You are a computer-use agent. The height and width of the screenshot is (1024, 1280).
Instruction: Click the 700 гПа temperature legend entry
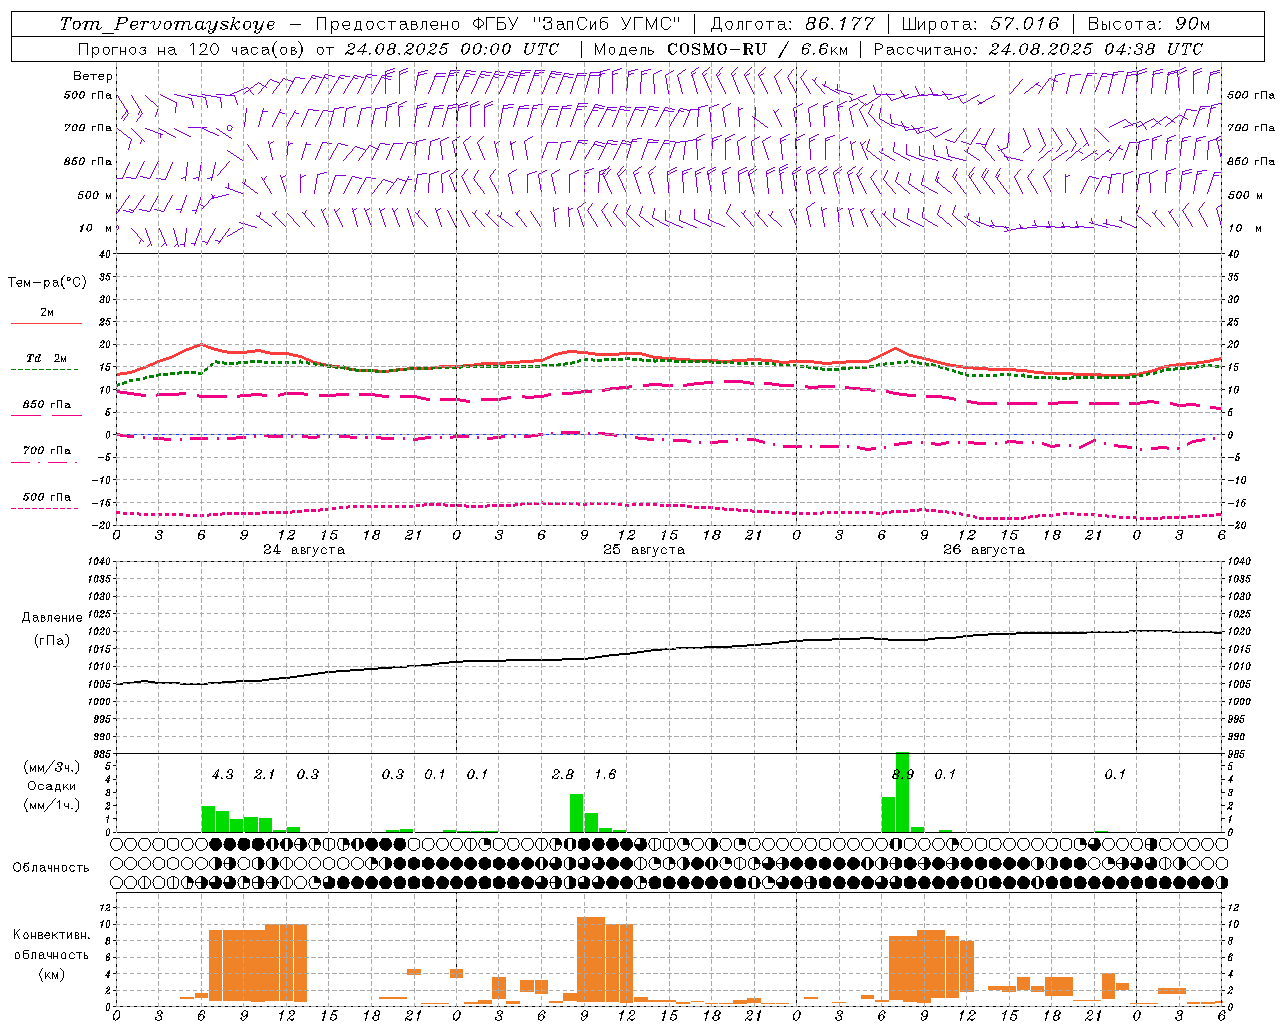pyautogui.click(x=47, y=451)
